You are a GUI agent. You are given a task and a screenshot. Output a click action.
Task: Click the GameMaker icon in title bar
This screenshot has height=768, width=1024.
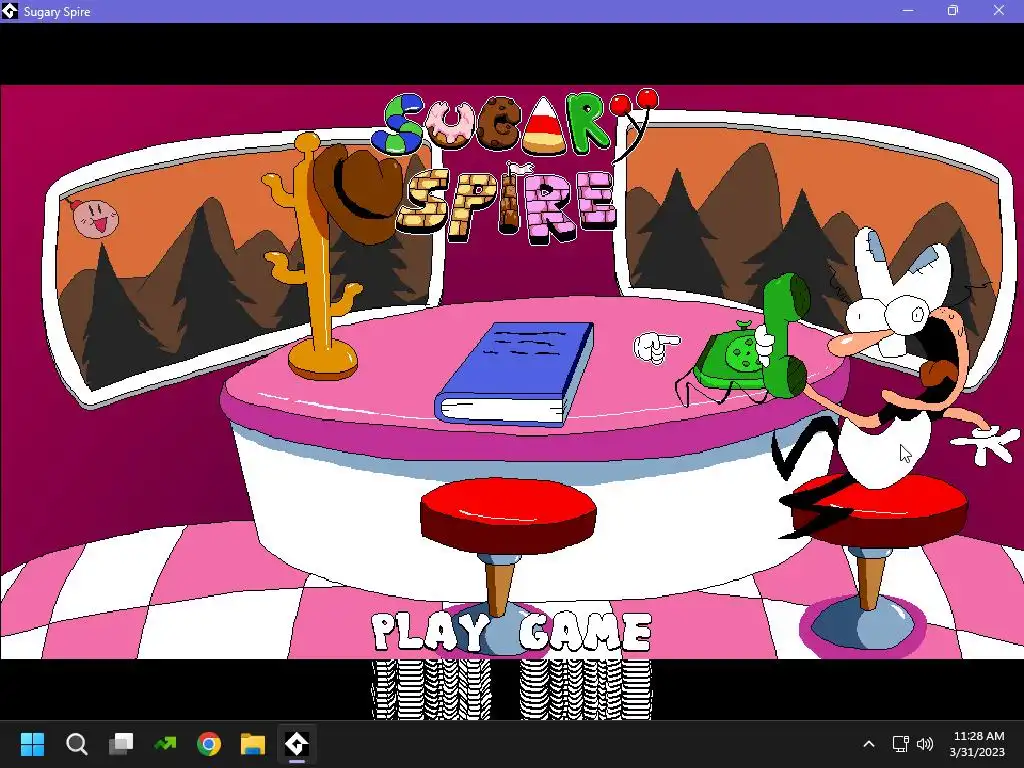point(10,11)
